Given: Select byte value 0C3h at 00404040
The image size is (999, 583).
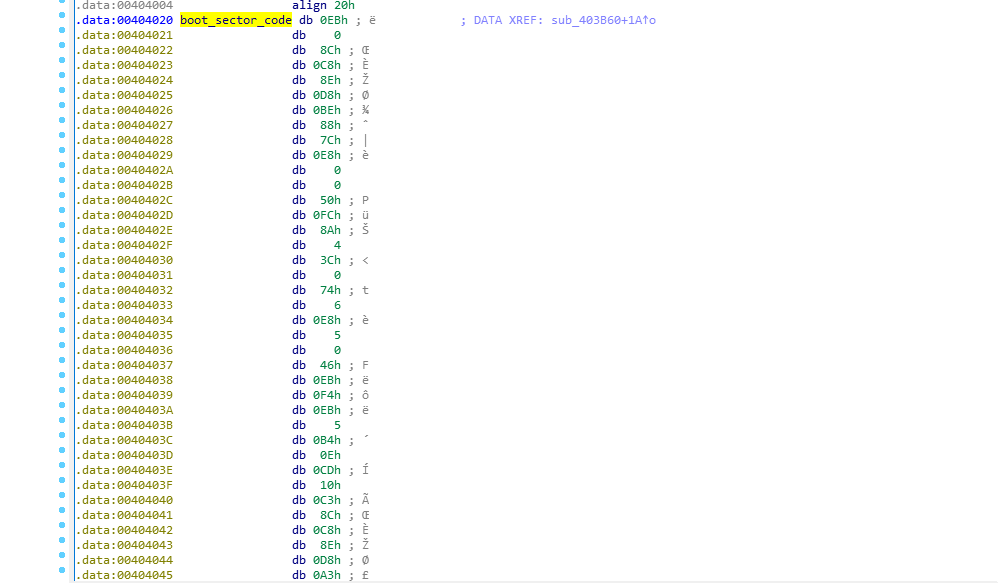Looking at the screenshot, I should click(x=327, y=500).
